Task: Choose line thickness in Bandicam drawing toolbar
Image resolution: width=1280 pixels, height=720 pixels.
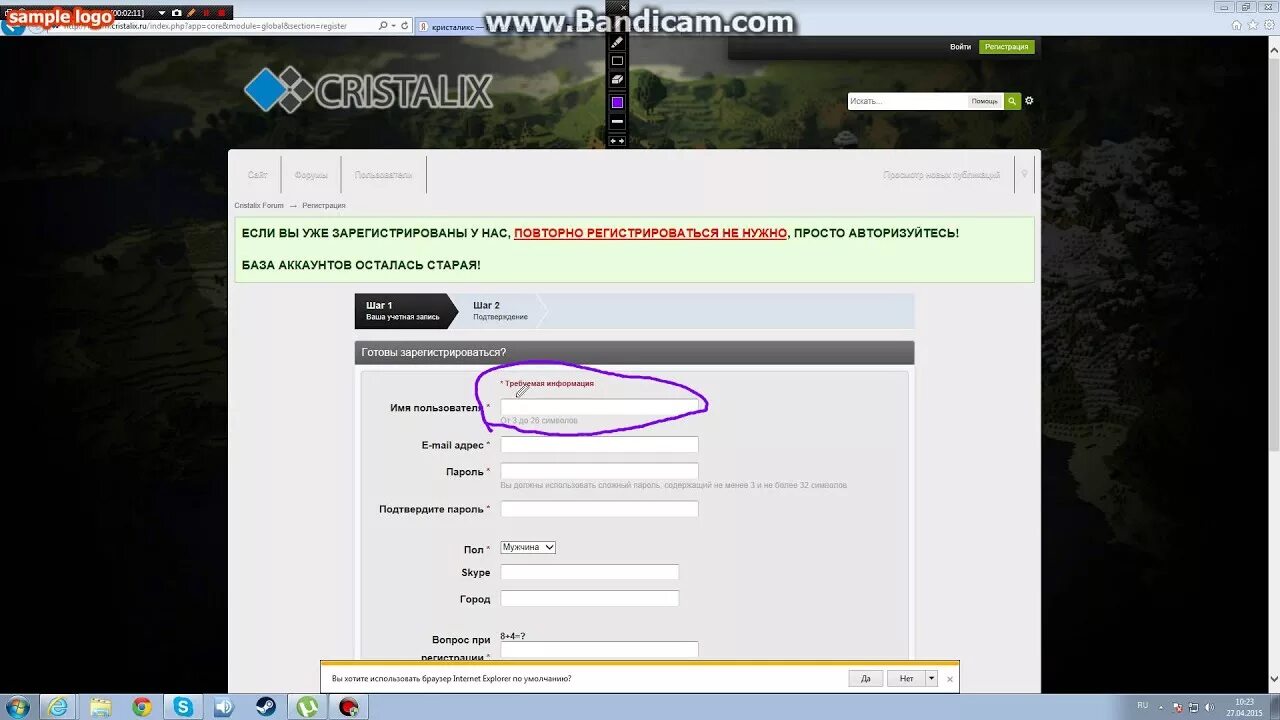Action: click(617, 121)
